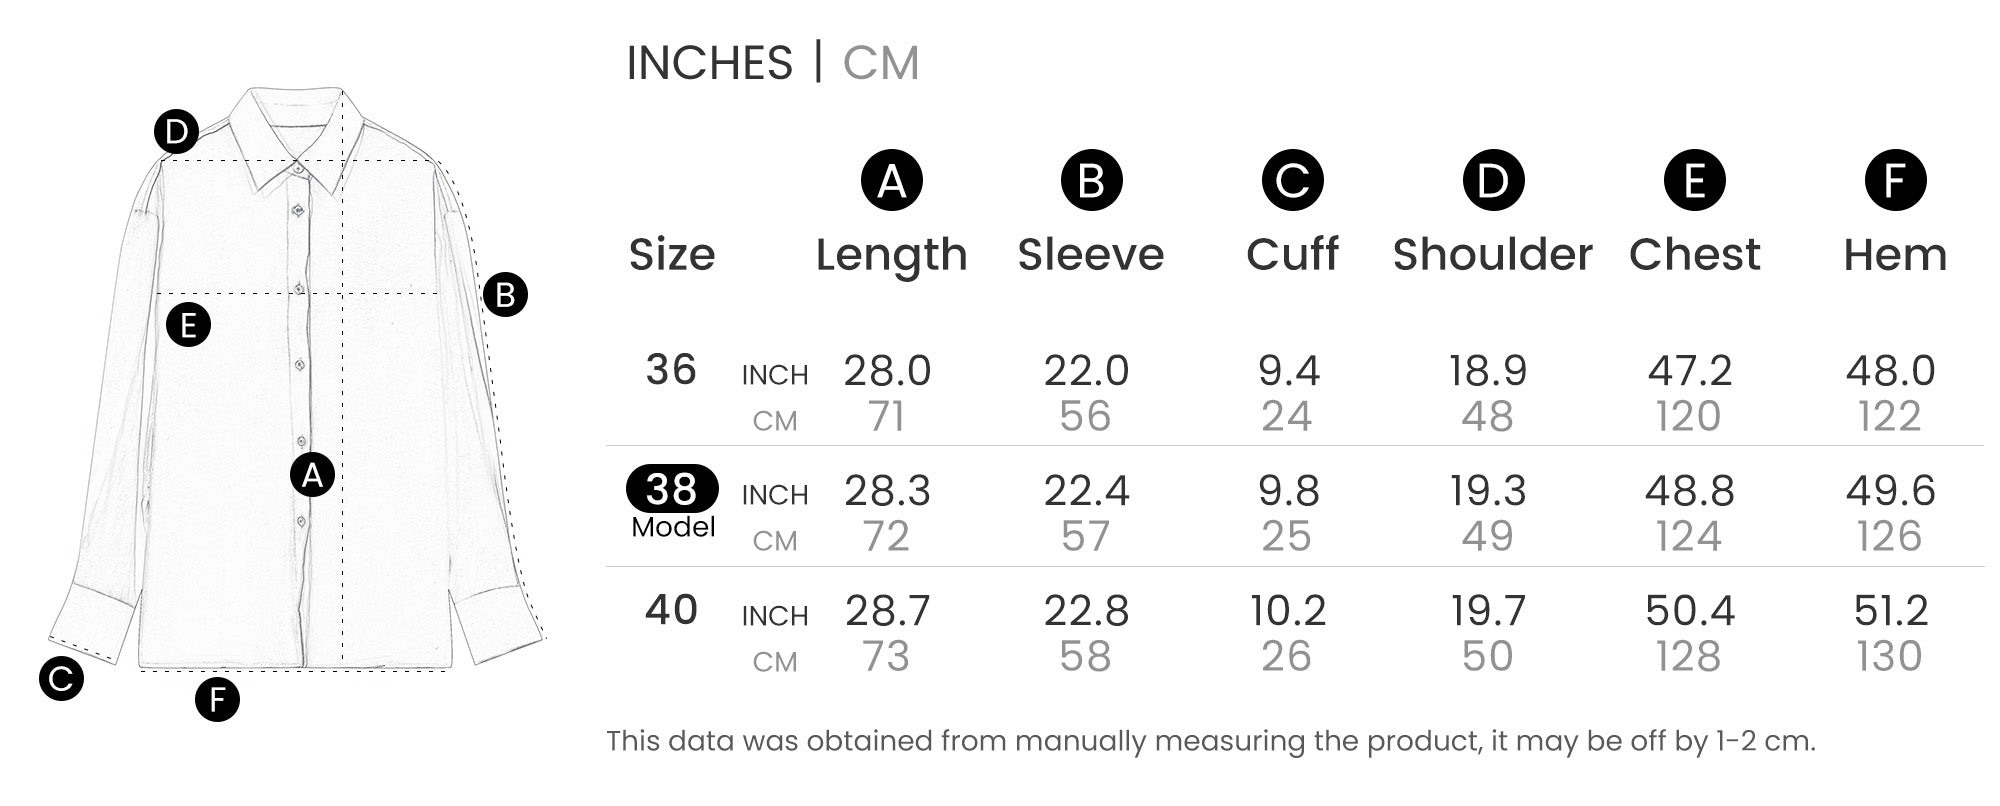Select size 36 row label

coord(671,370)
